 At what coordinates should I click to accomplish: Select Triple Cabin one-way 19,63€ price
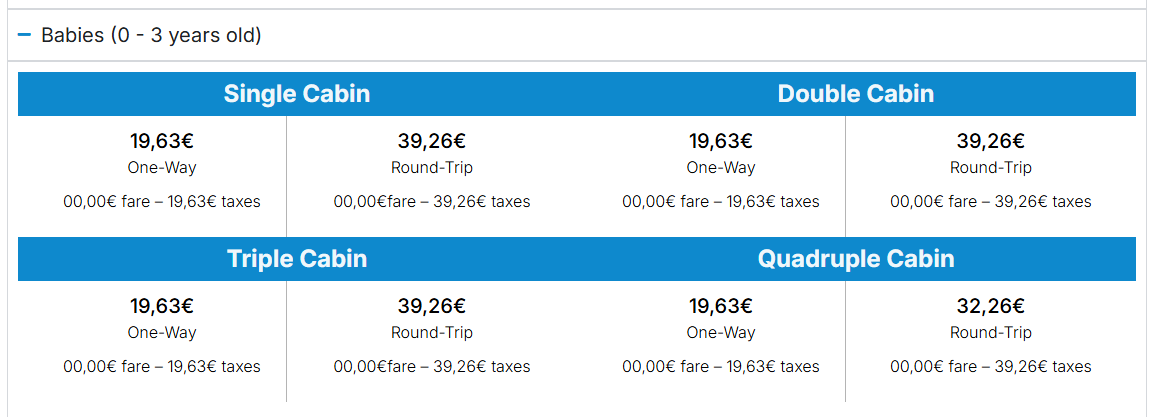162,306
